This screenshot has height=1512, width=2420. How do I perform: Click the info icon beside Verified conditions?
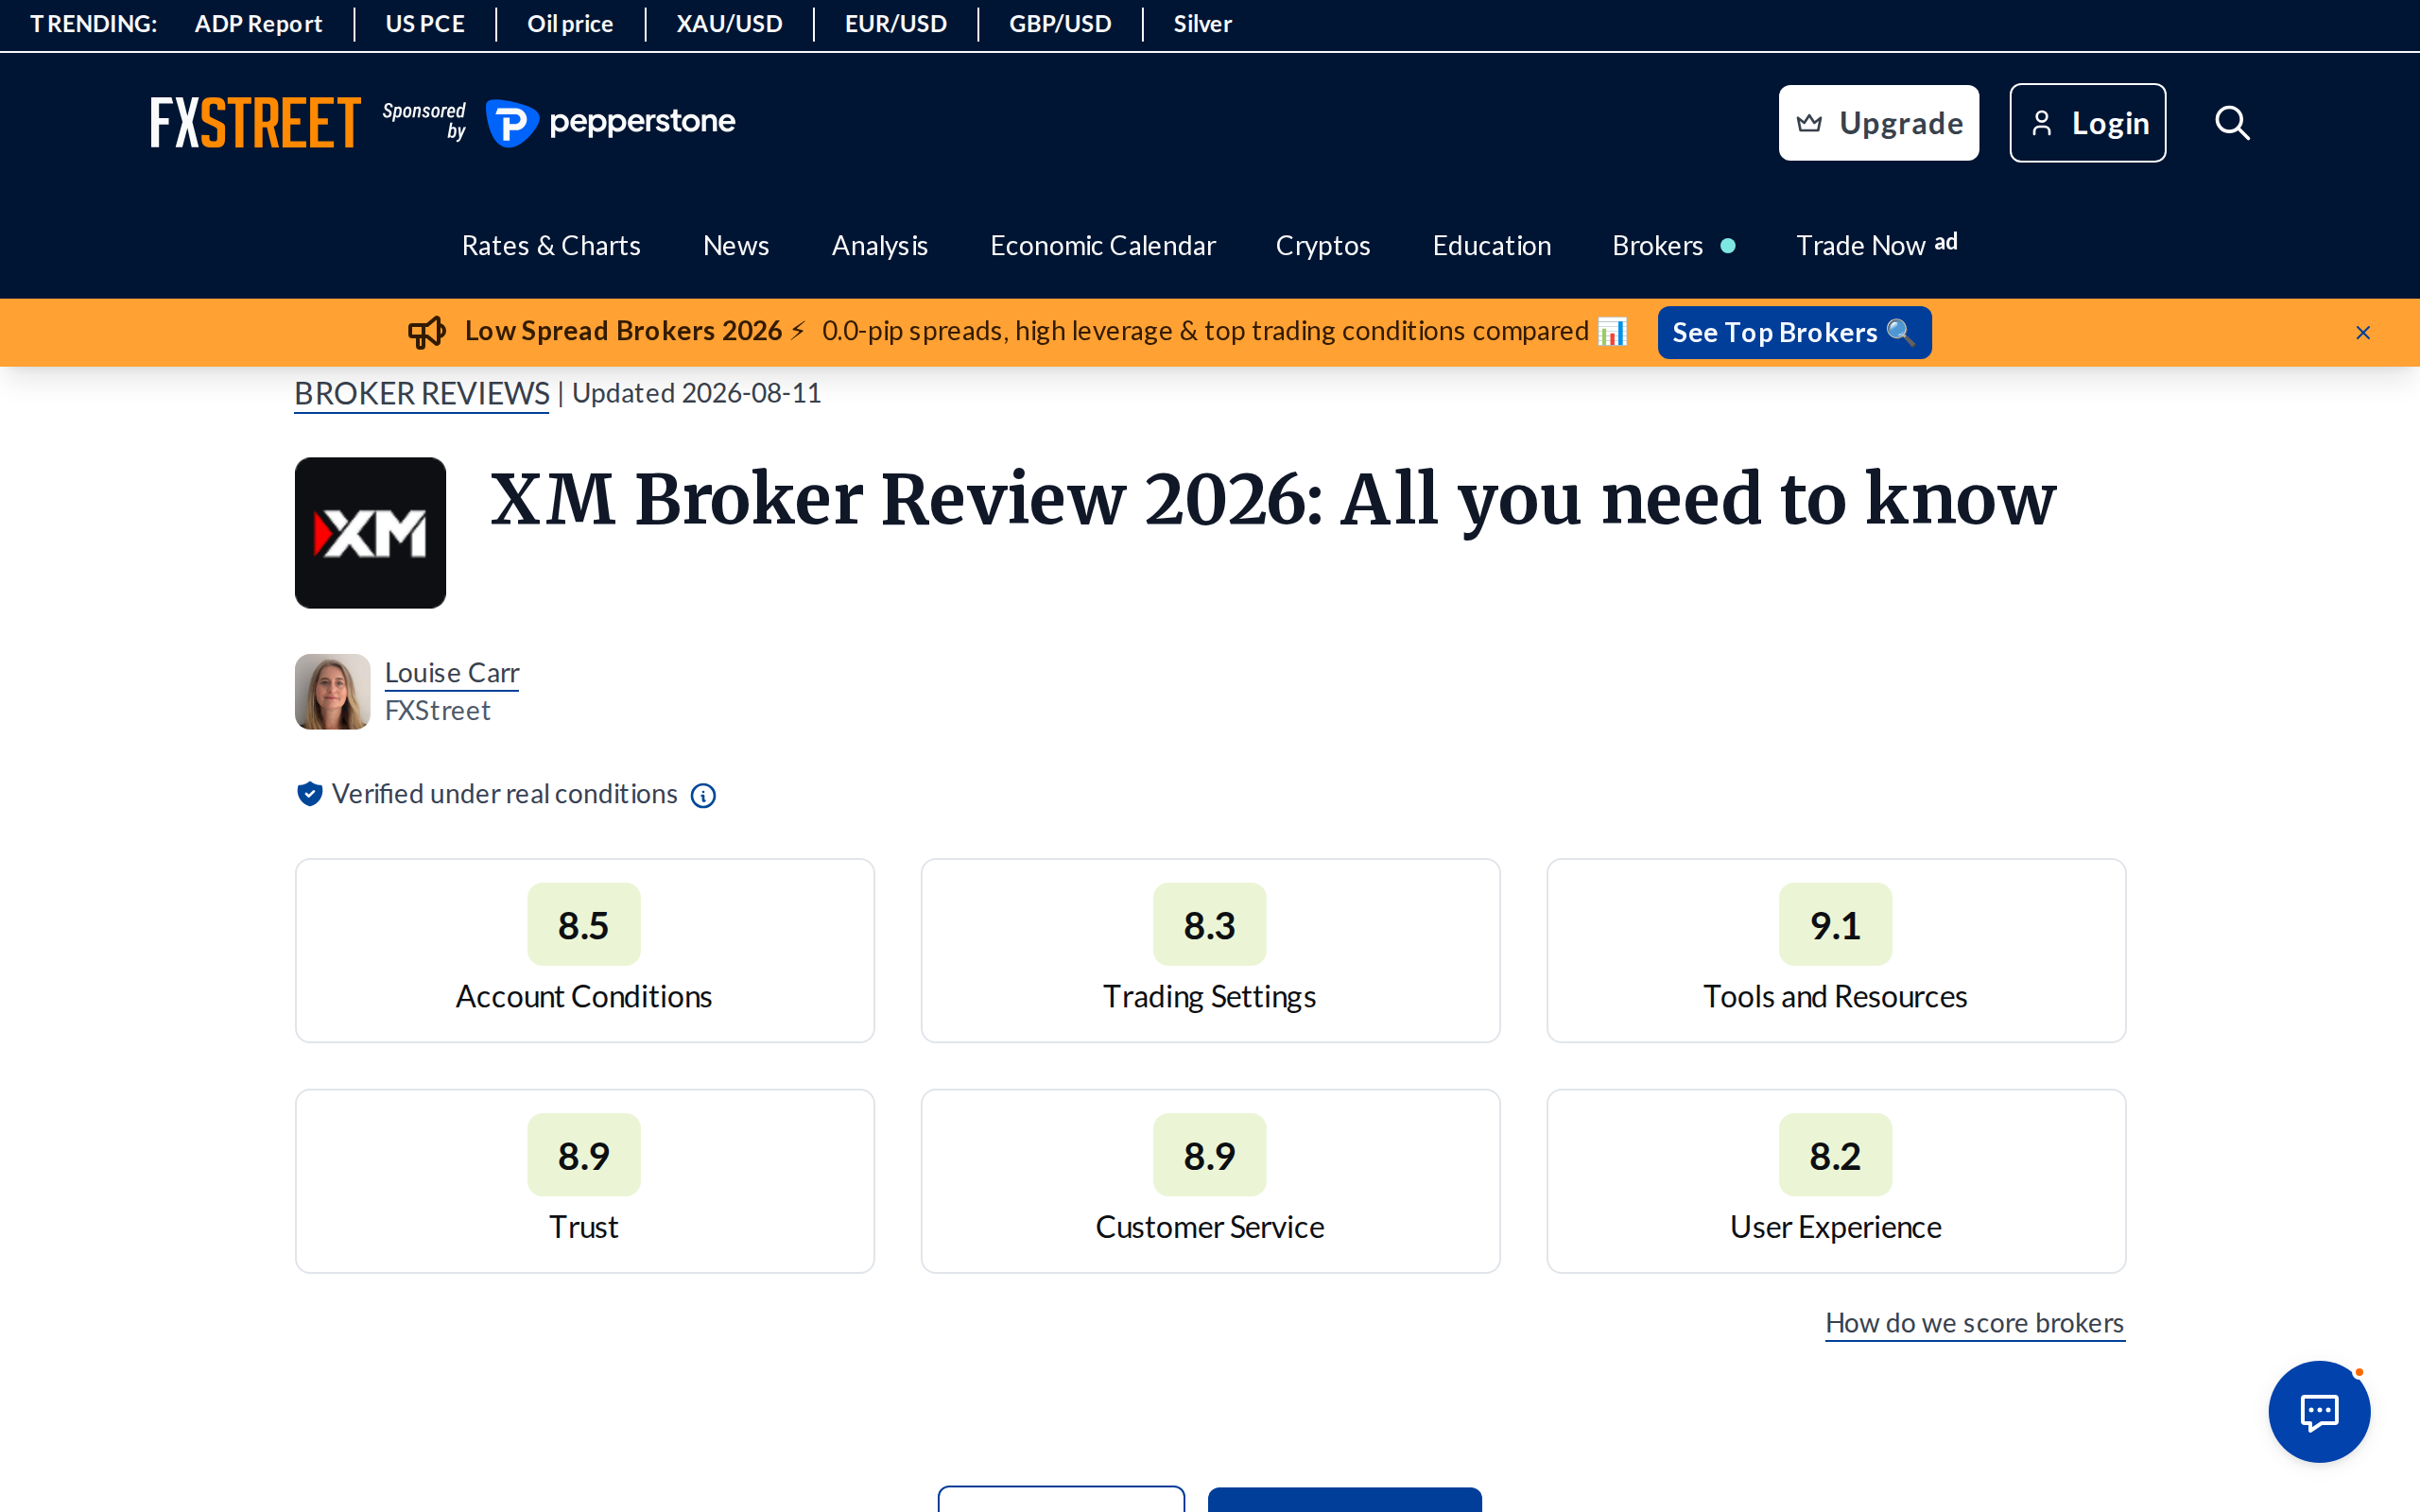point(703,796)
